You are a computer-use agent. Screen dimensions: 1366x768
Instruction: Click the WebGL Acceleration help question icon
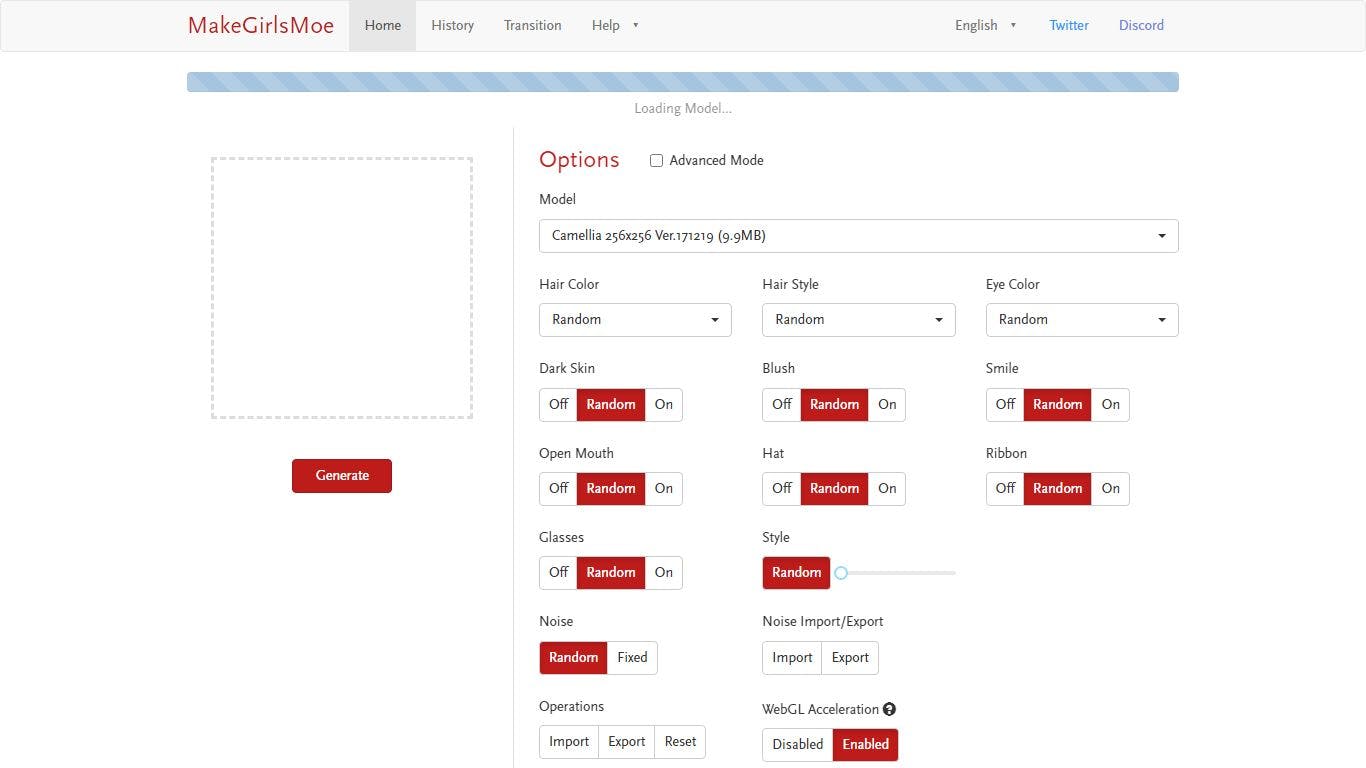[x=889, y=709]
